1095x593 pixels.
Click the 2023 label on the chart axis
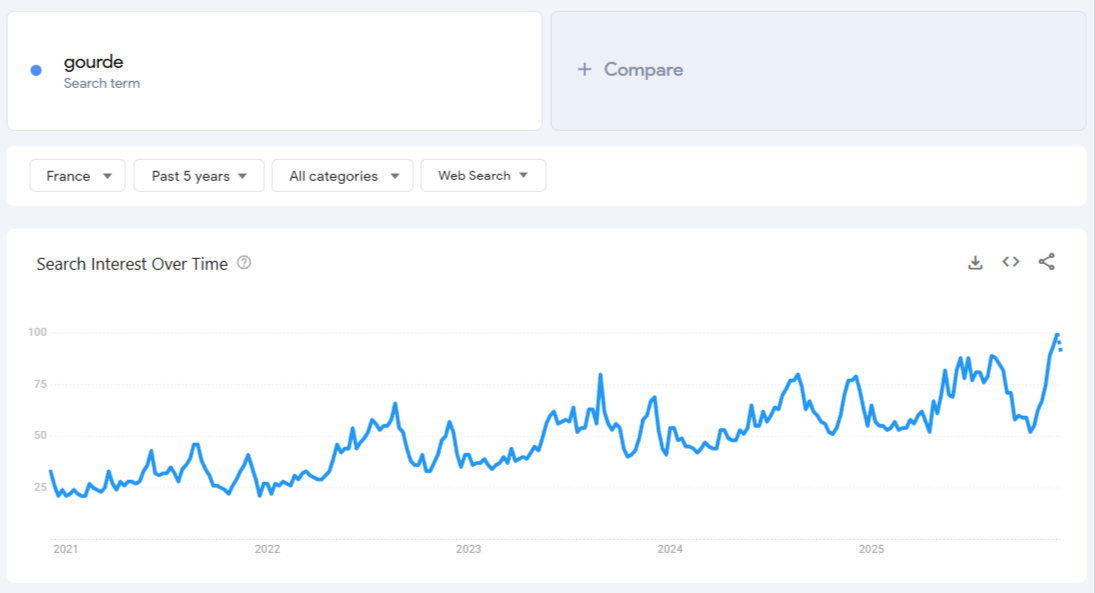[x=470, y=548]
